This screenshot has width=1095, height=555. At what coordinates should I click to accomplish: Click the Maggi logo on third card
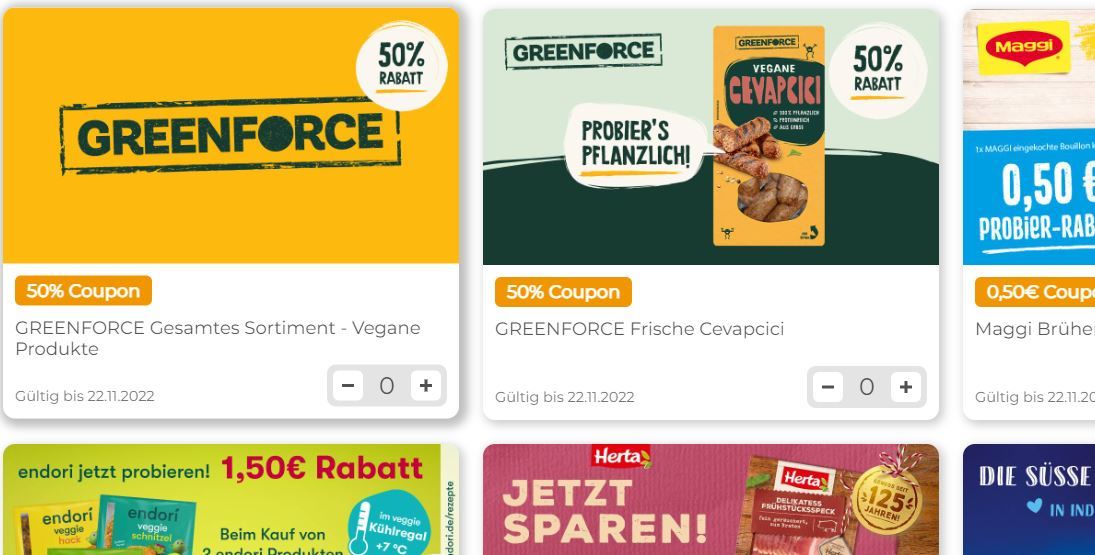(1024, 47)
